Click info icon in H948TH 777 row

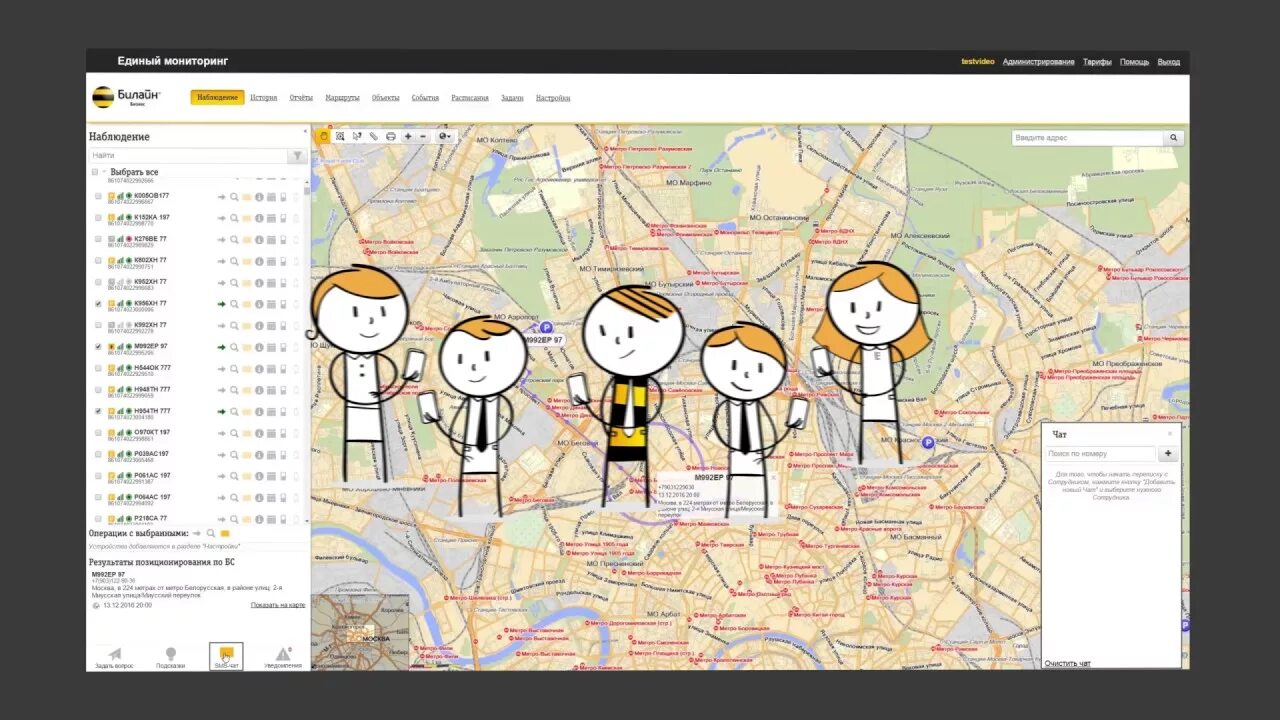tap(259, 390)
